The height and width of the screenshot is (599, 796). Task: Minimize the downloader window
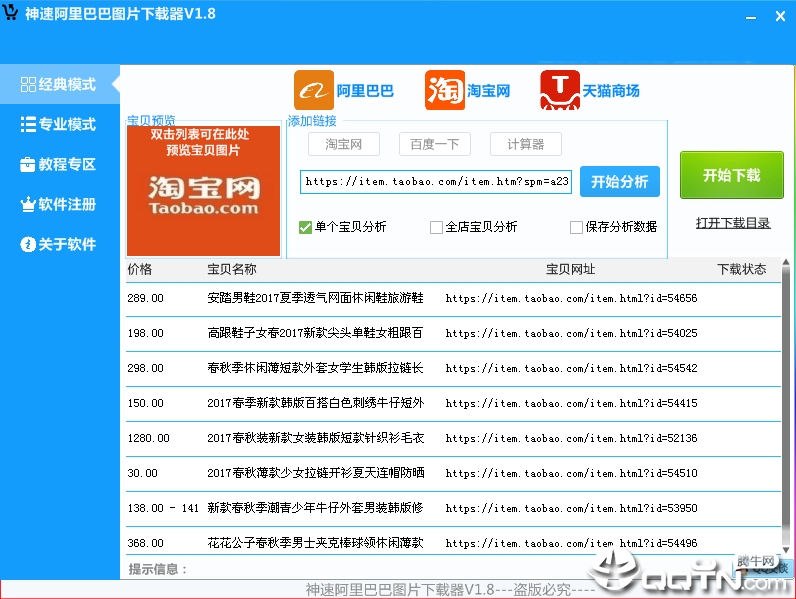coord(751,17)
